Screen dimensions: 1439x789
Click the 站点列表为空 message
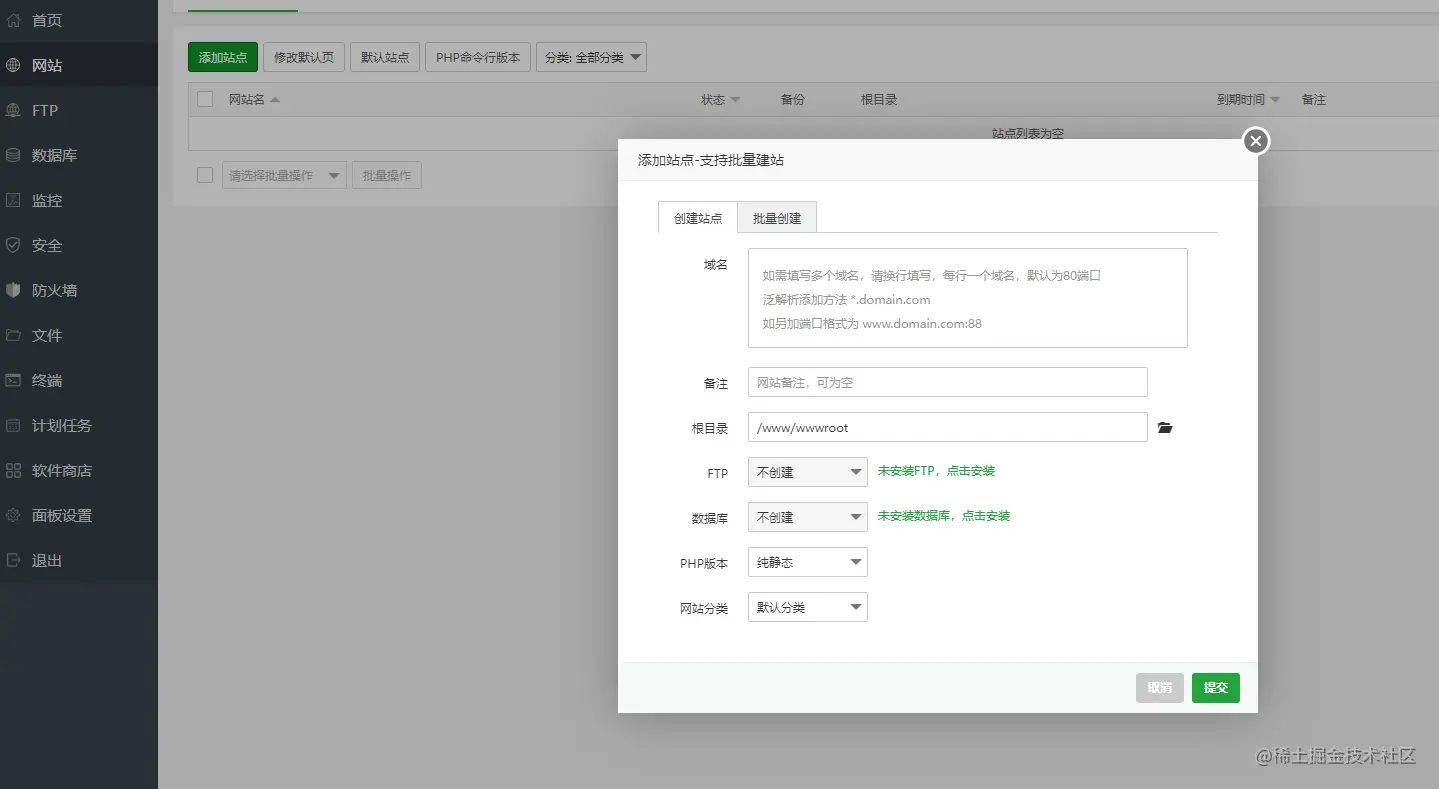click(x=1028, y=132)
